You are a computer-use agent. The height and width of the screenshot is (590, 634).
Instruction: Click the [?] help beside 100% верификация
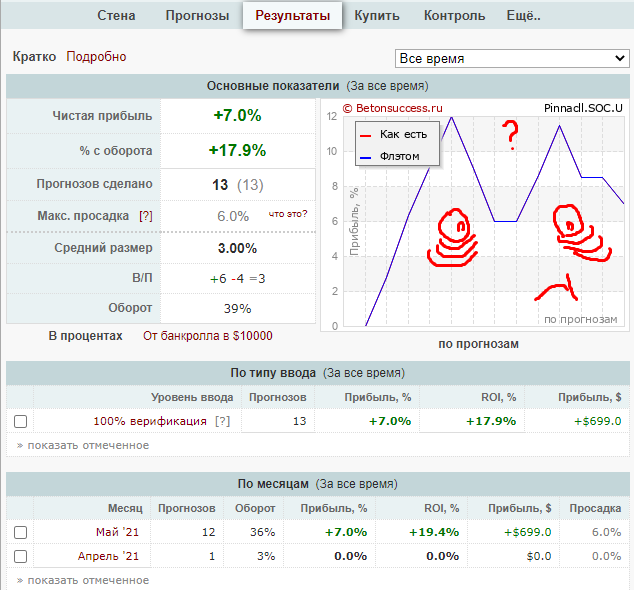222,421
